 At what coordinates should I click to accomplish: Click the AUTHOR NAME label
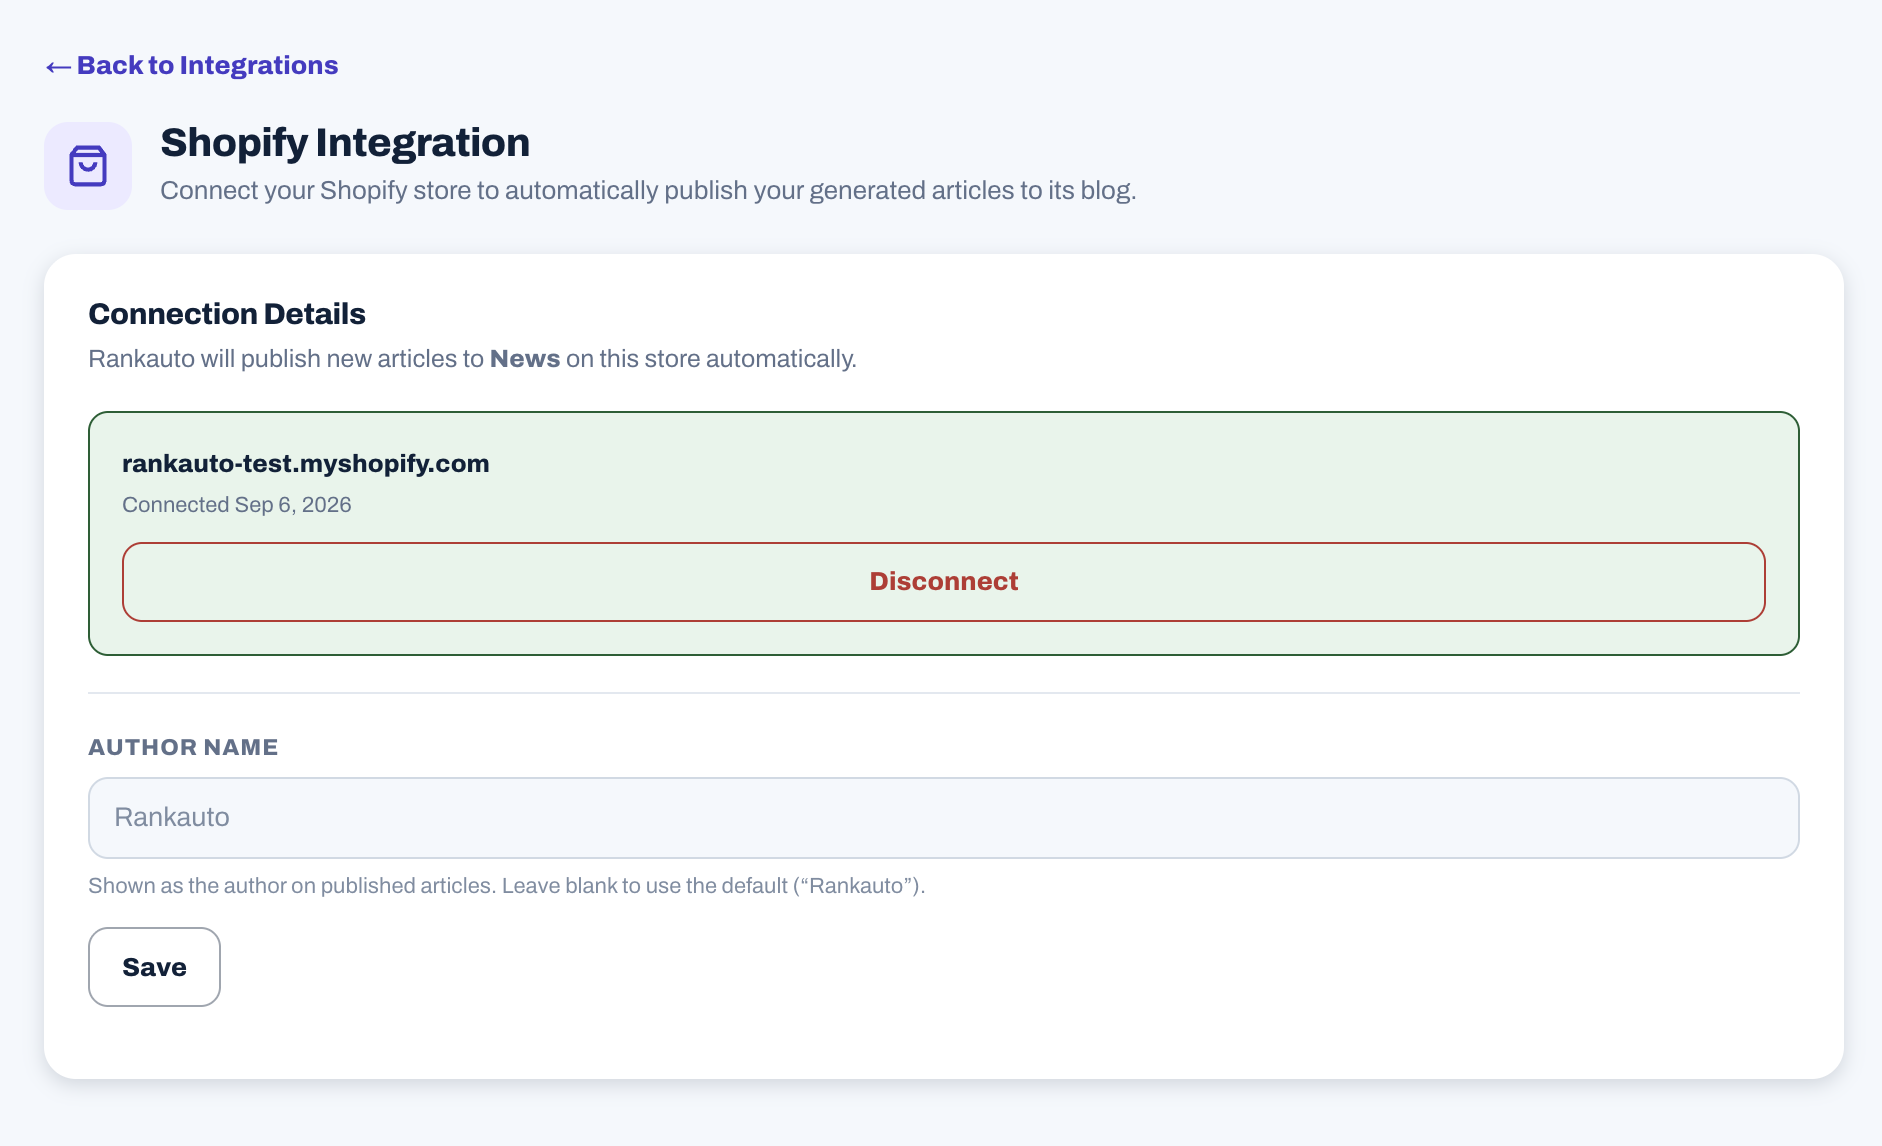point(183,747)
